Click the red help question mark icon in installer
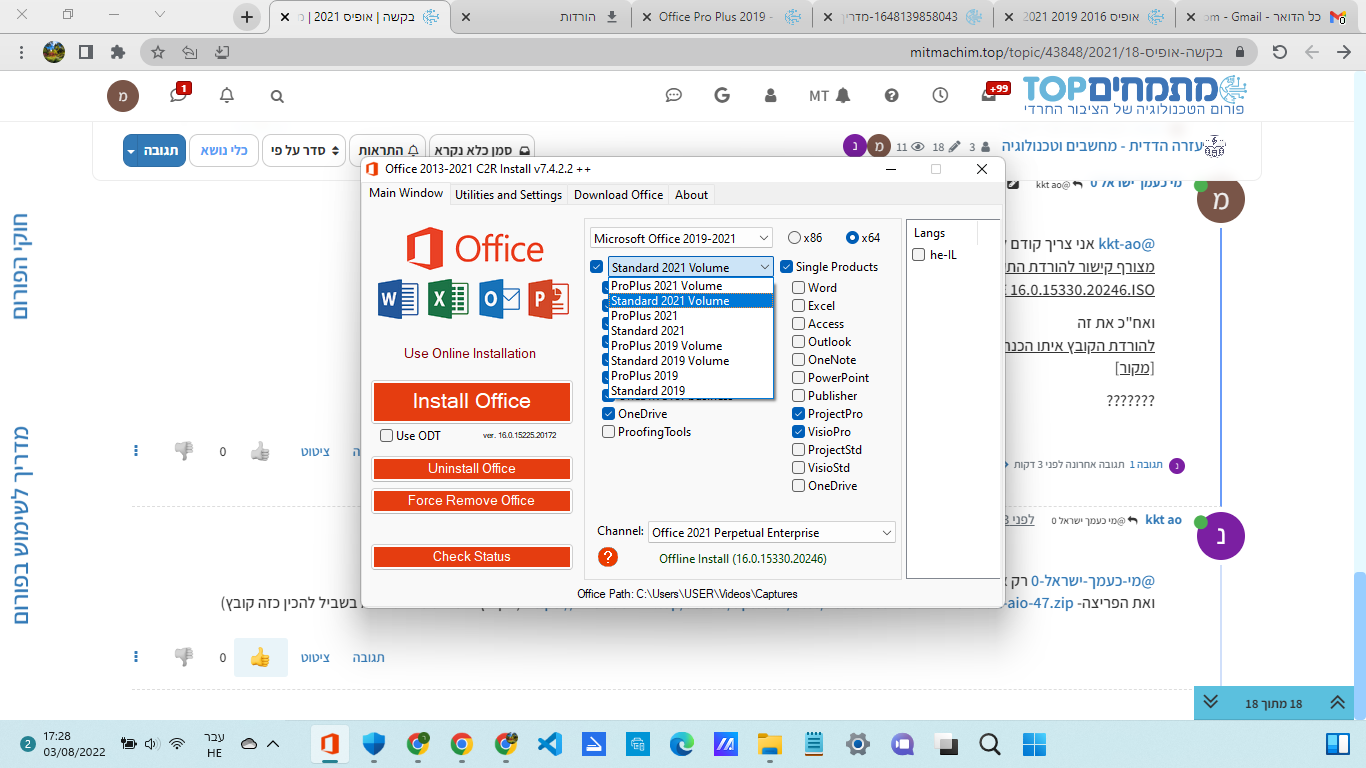The image size is (1366, 768). tap(608, 557)
